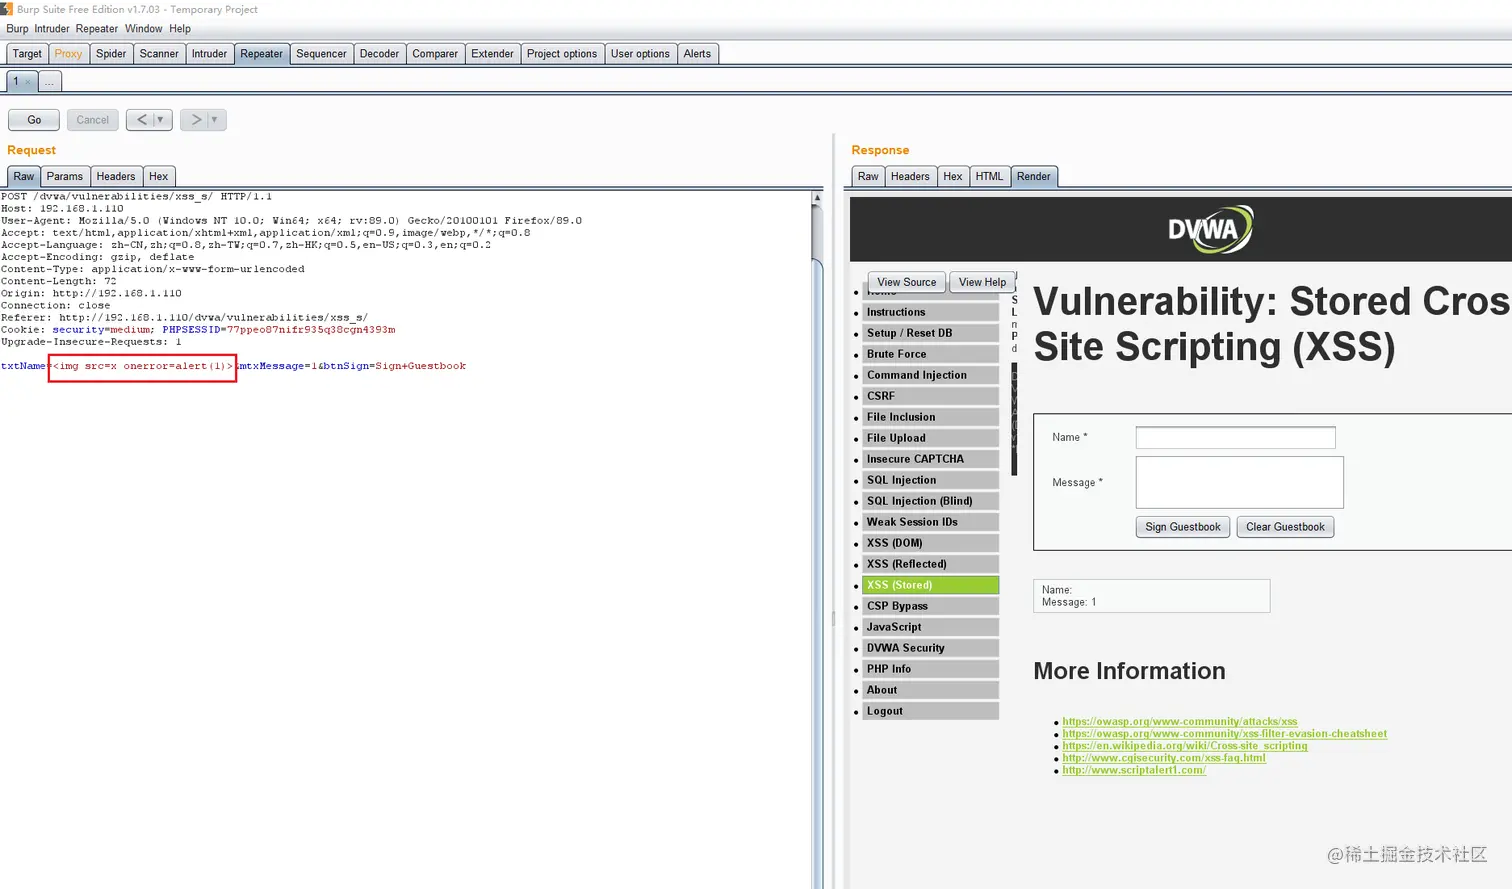Open the Help menu

(x=180, y=29)
